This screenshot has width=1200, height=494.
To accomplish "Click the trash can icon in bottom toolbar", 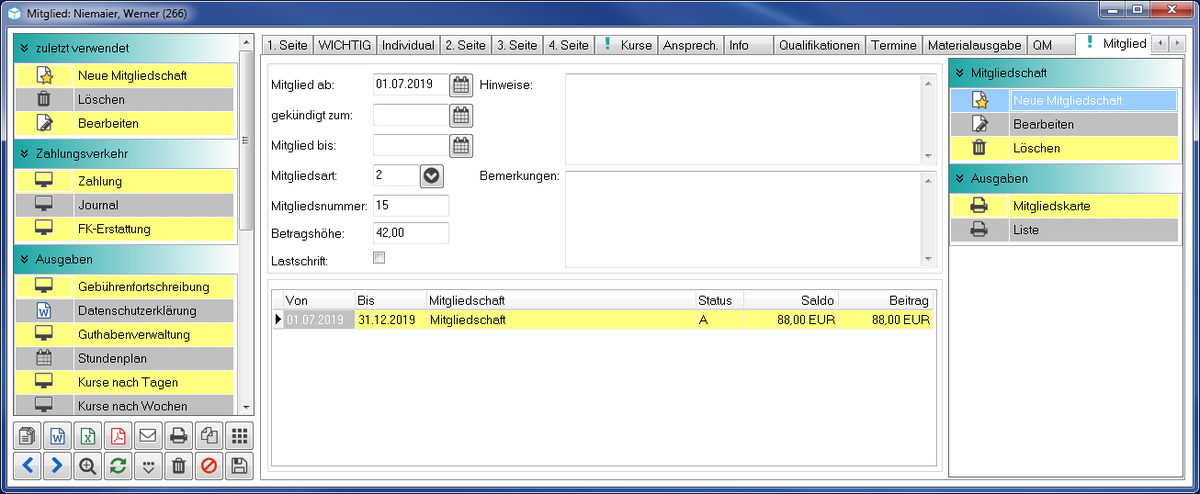I will pos(178,465).
